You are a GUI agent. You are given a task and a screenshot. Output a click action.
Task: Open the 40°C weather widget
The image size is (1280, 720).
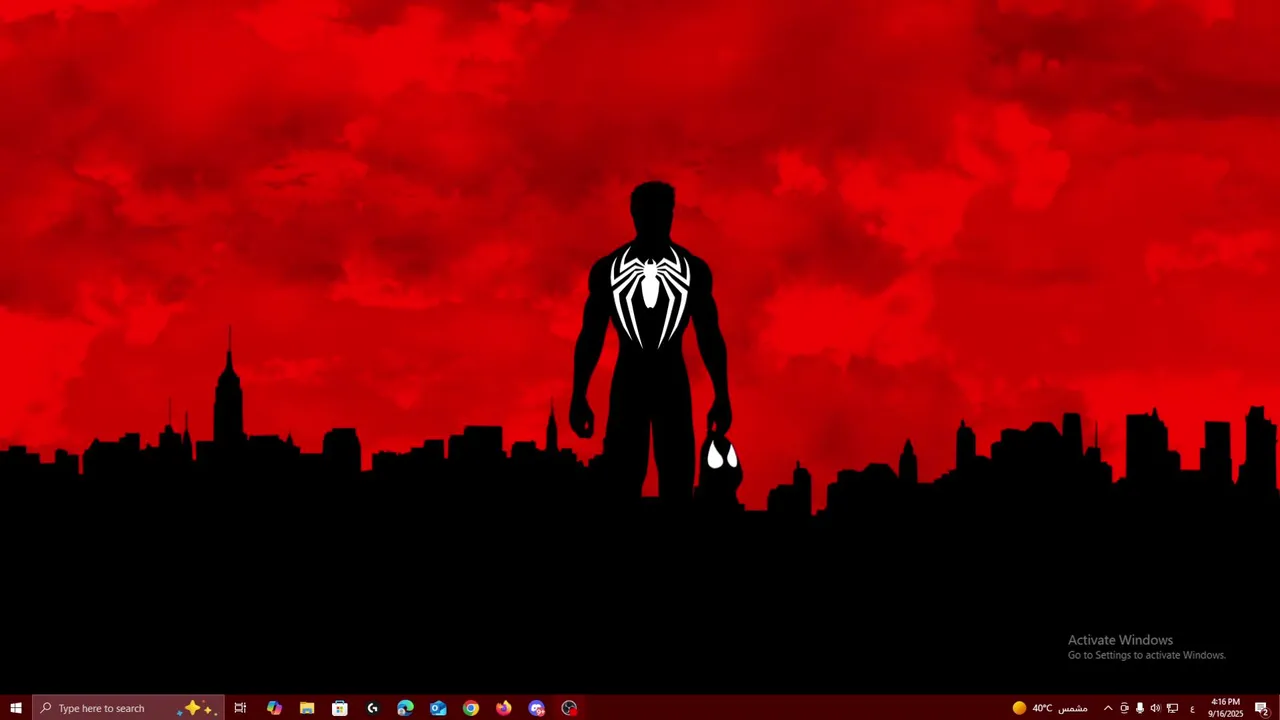point(1050,708)
